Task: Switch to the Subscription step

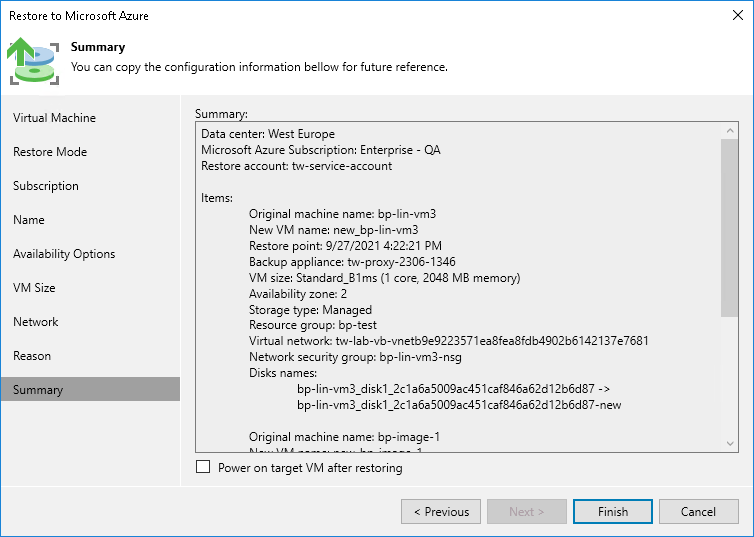Action: tap(46, 186)
